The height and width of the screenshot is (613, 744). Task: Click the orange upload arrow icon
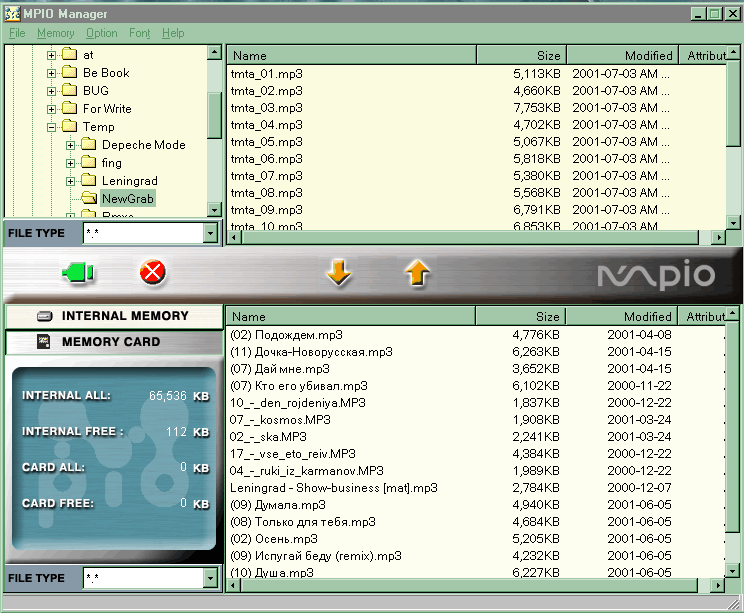tap(417, 272)
